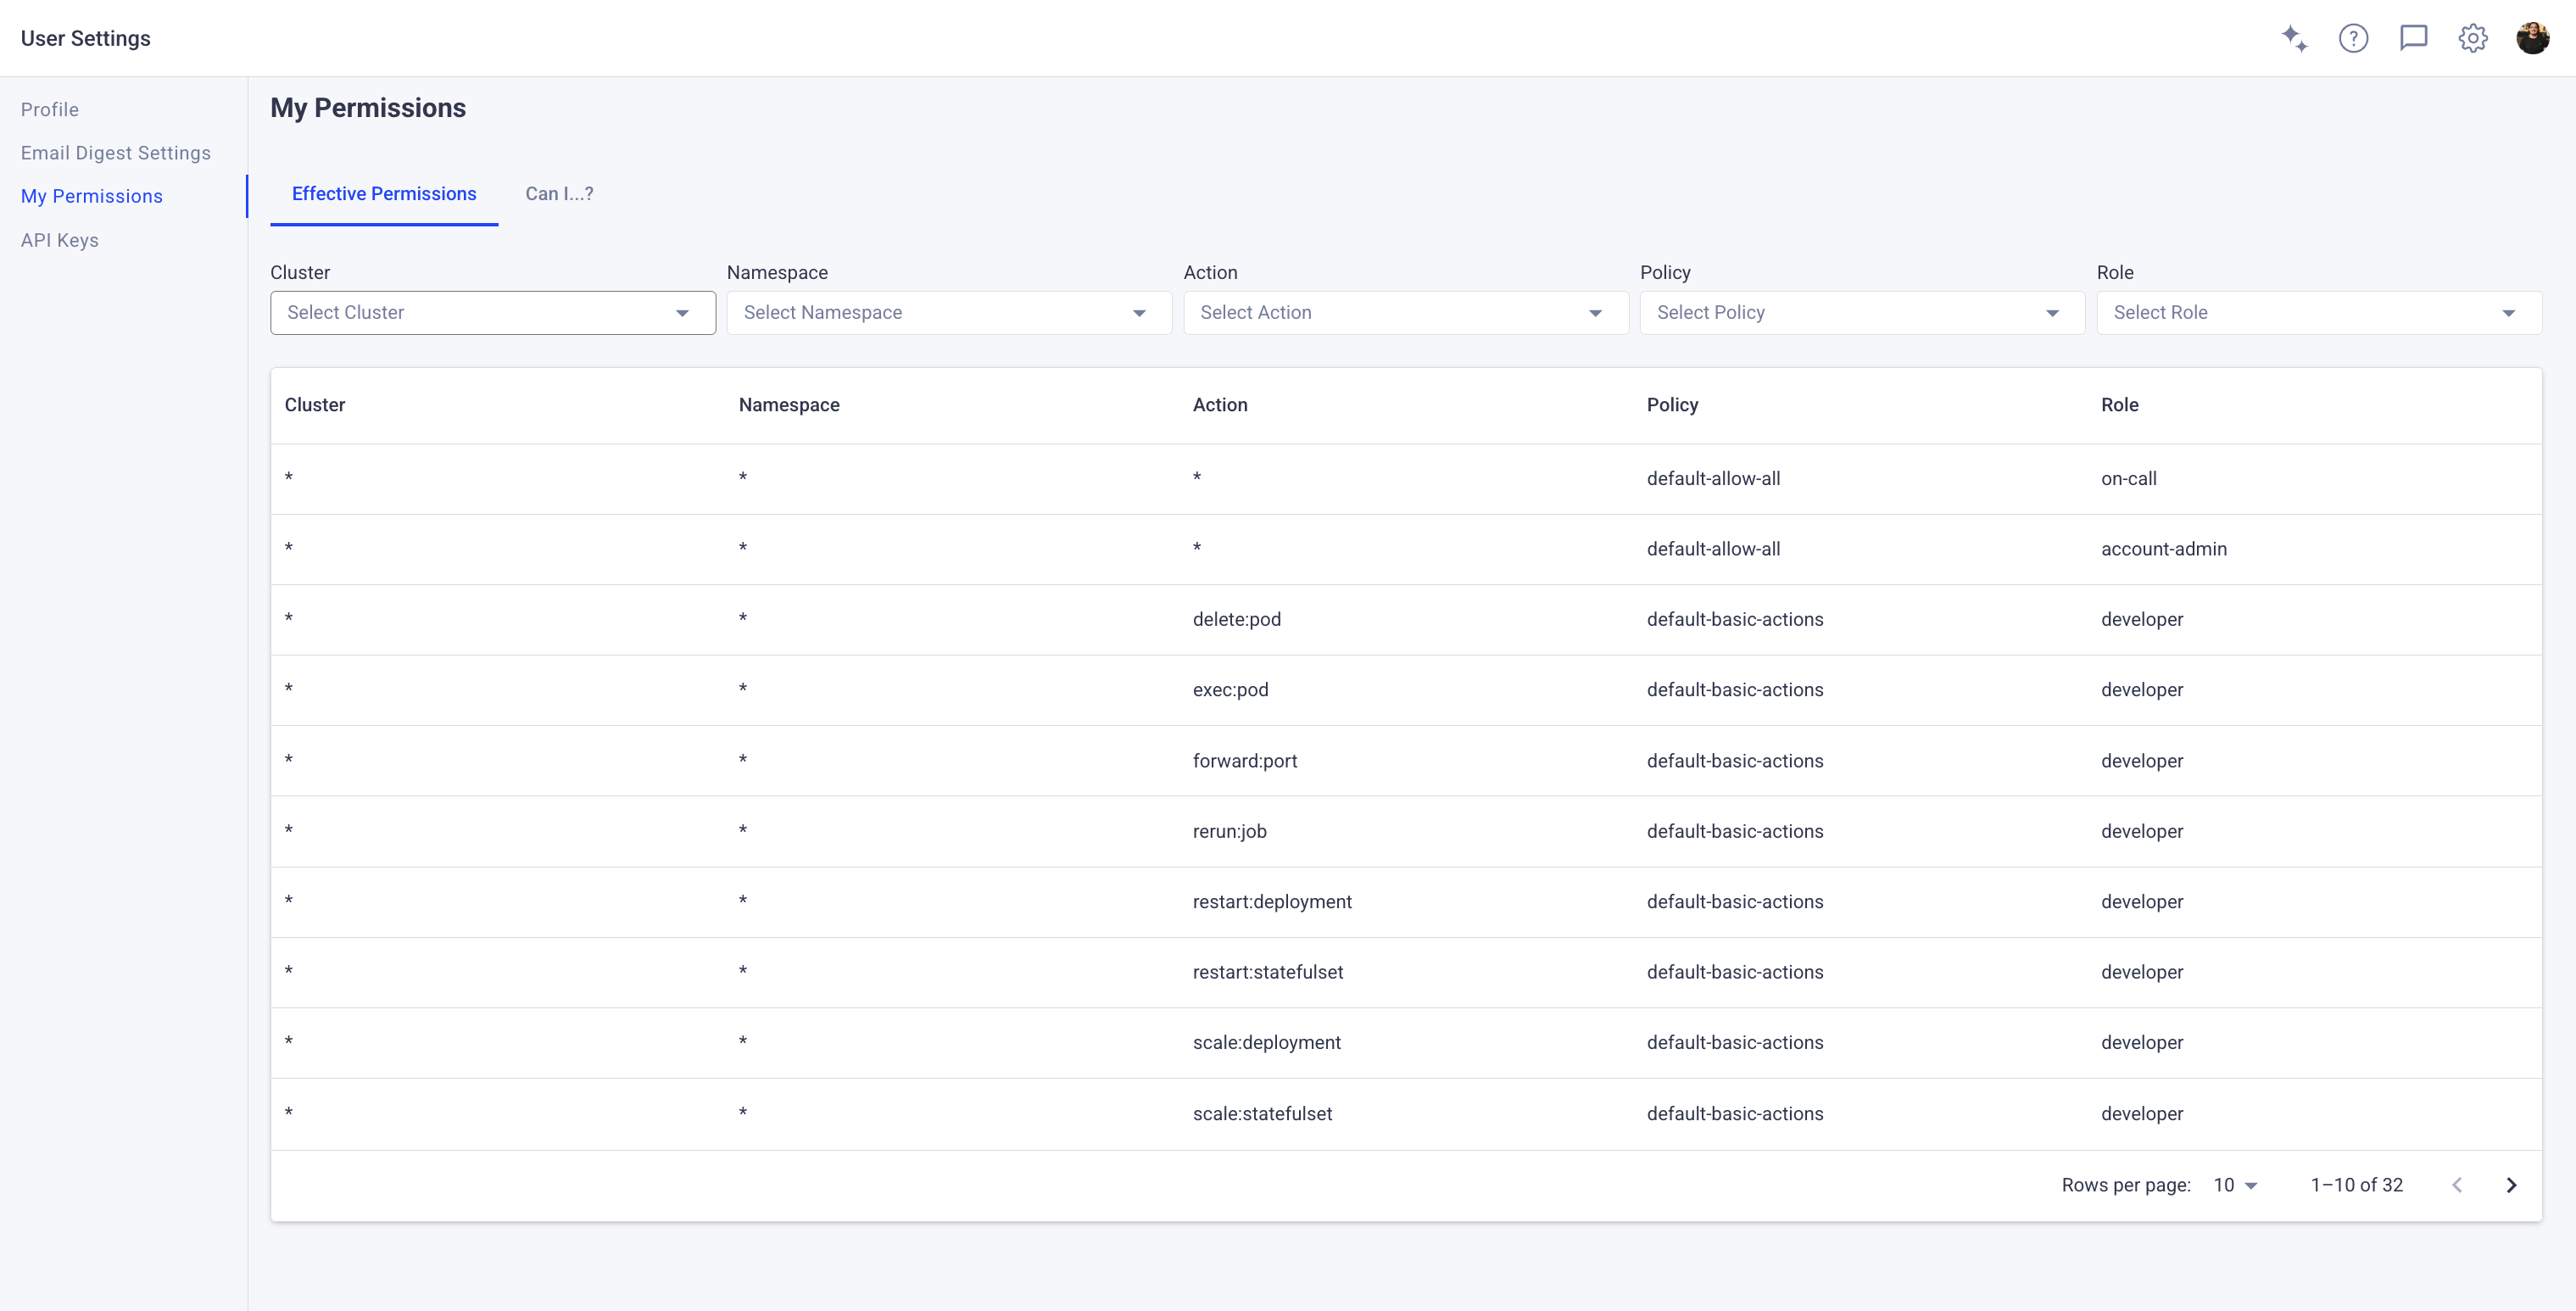The height and width of the screenshot is (1311, 2576).
Task: Change rows per page from 10
Action: tap(2235, 1185)
